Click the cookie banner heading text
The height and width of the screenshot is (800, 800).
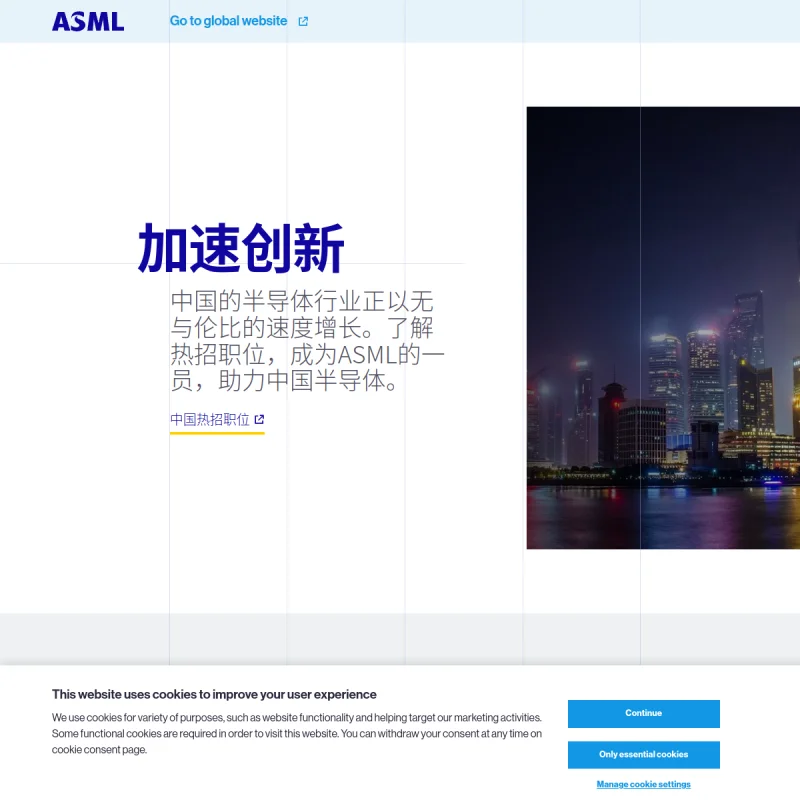coord(214,694)
